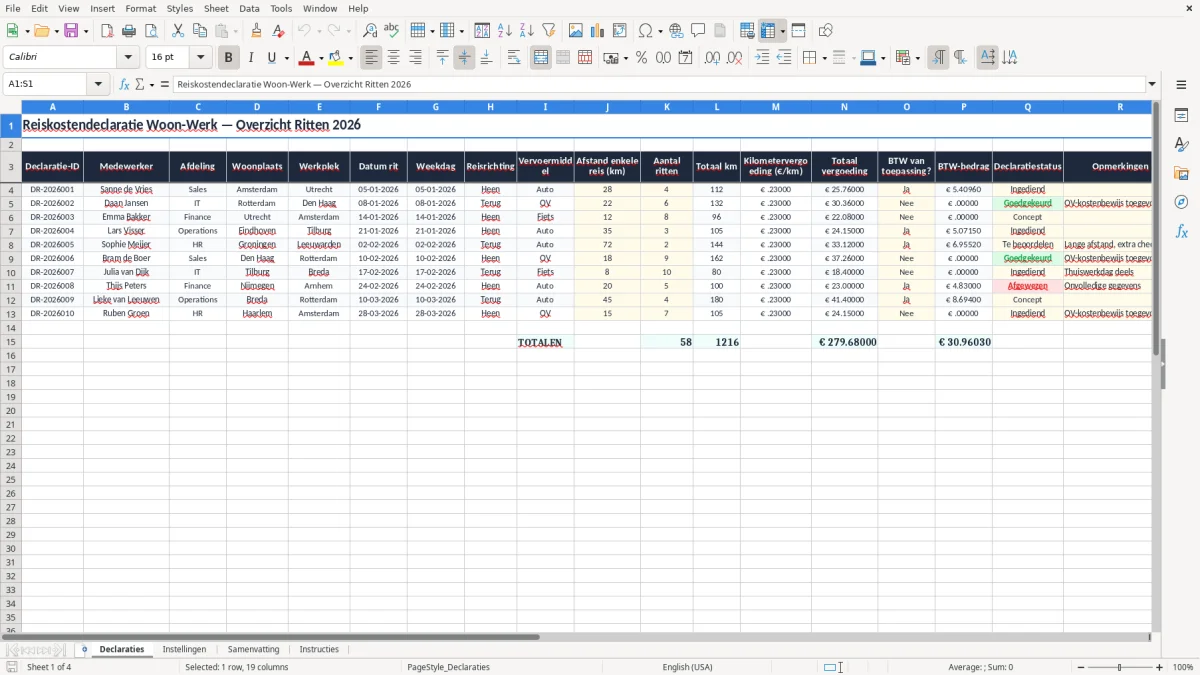Align text left

372,58
